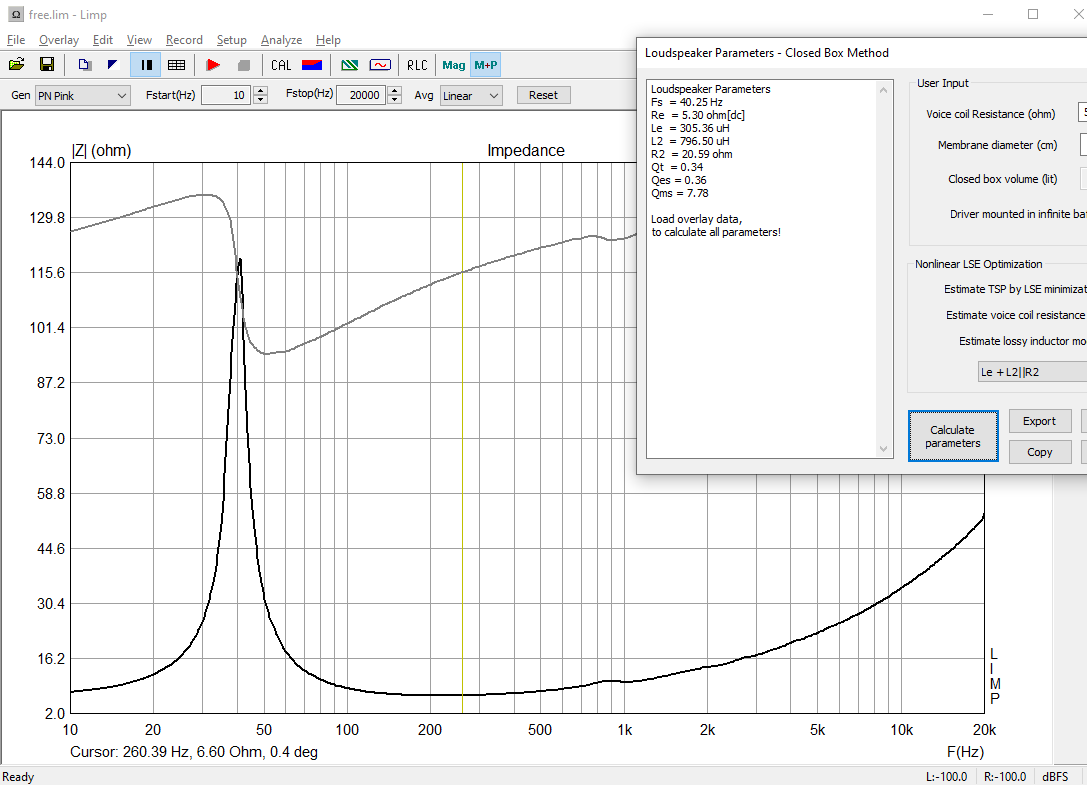Screen dimensions: 1087x785
Task: Click the Copy button in the dialog
Action: pos(1039,452)
